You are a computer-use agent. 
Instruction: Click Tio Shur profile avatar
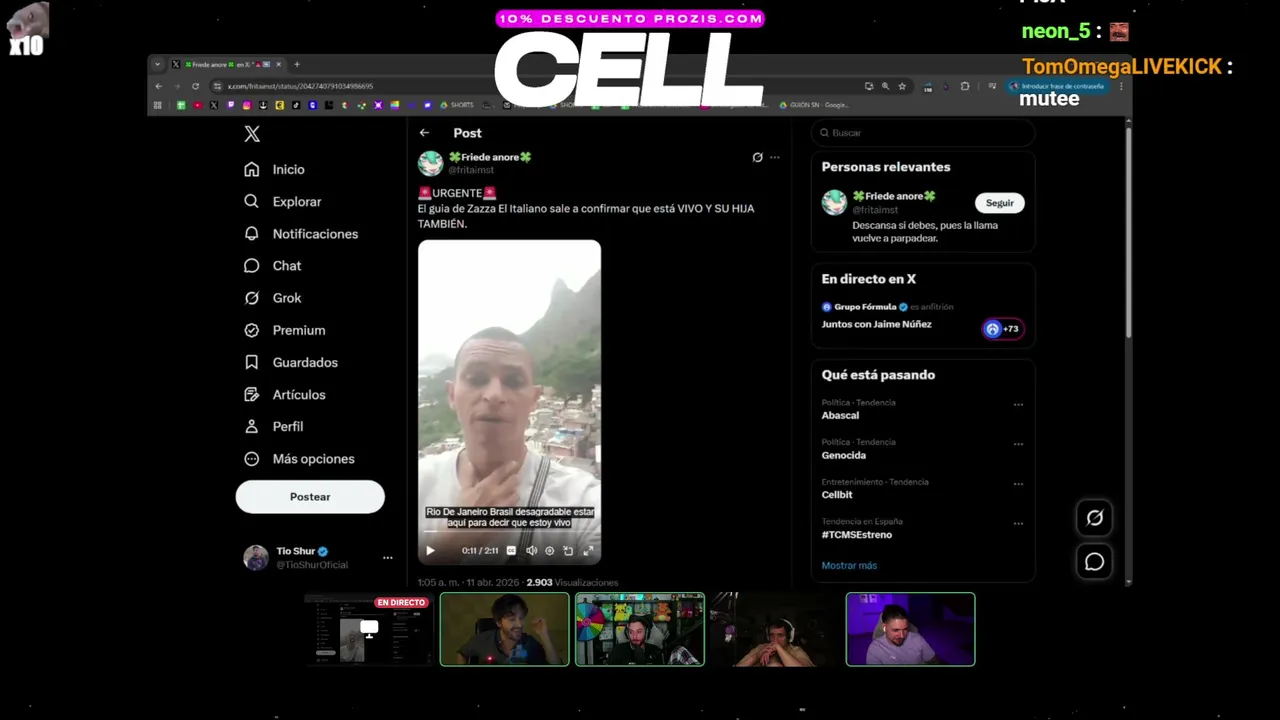pos(256,558)
